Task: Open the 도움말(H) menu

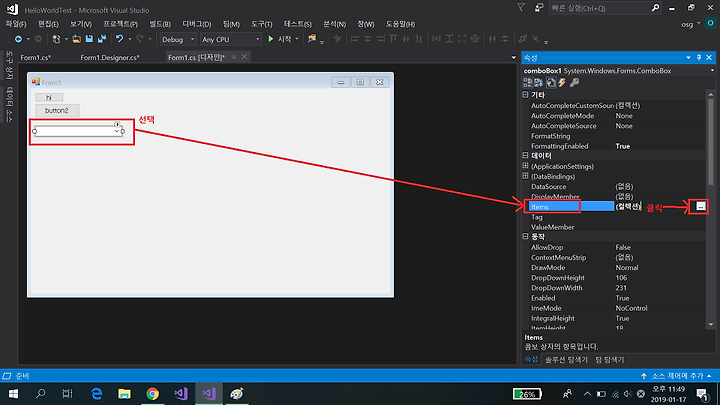Action: click(400, 24)
